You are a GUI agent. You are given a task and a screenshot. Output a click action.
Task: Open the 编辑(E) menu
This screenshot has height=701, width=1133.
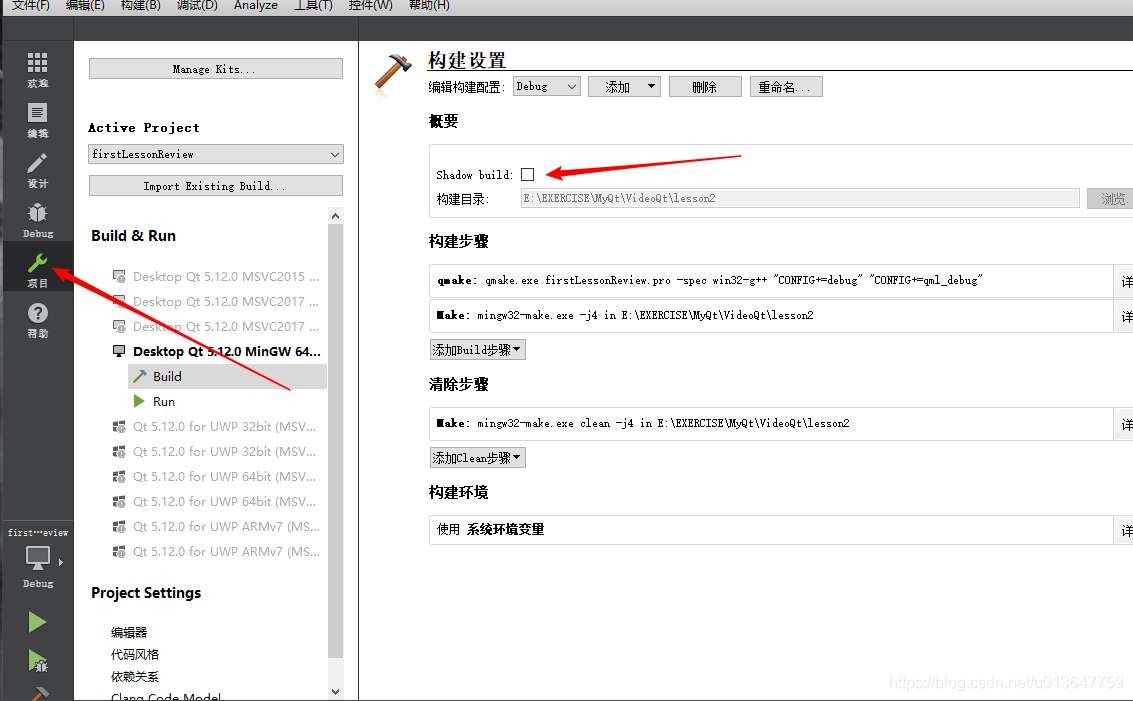(85, 6)
